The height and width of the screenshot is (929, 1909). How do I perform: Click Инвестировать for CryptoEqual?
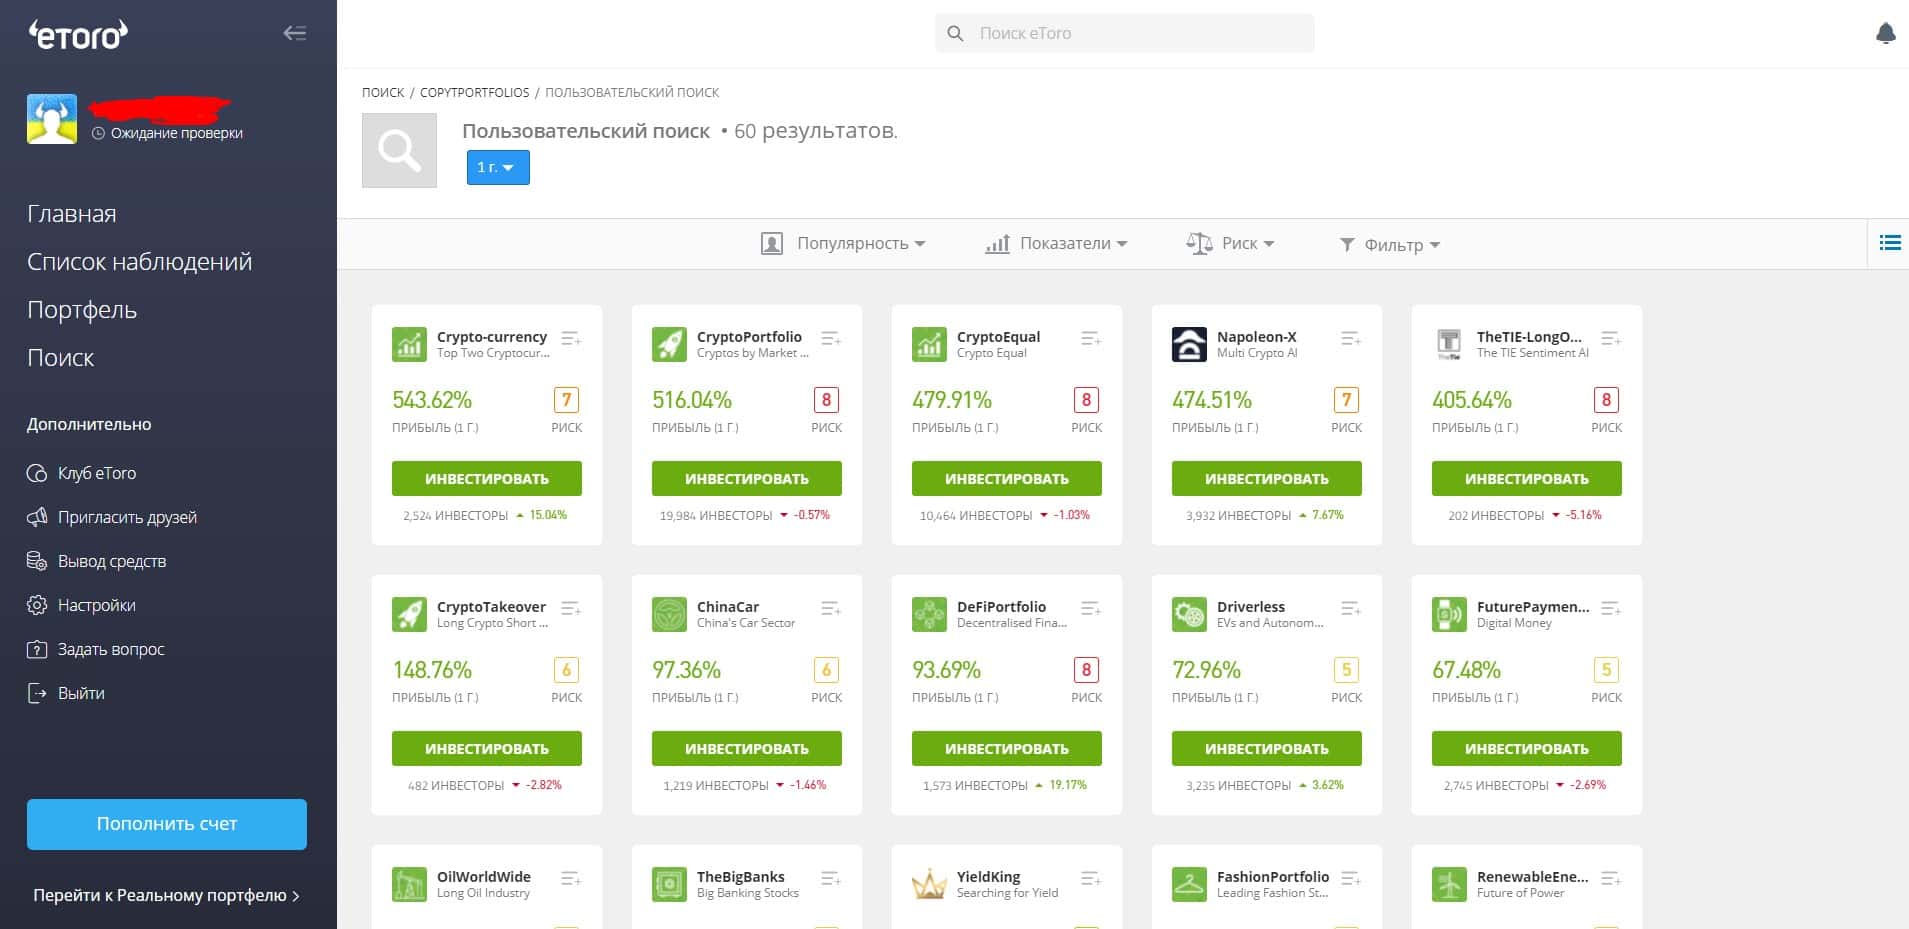coord(1007,478)
